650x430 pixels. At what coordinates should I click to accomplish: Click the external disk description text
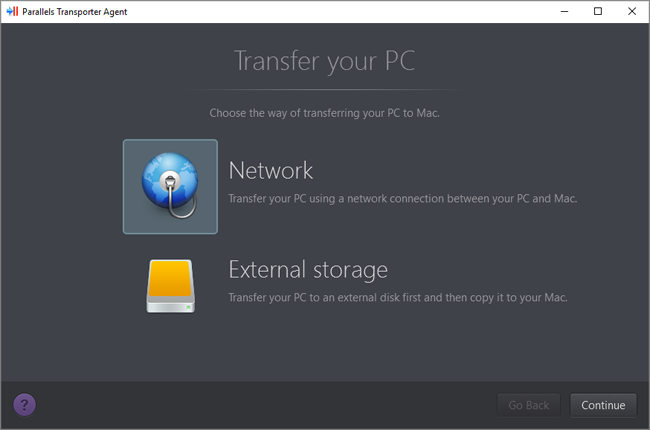399,298
